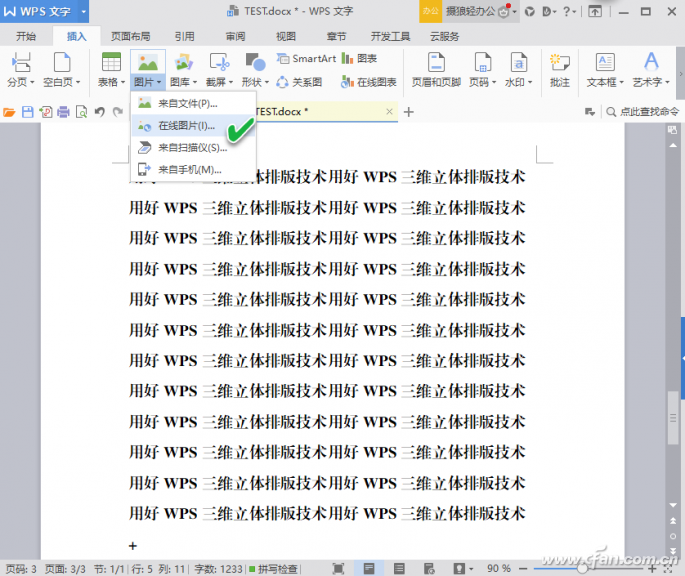This screenshot has height=576, width=685.
Task: Expand the 页码 dropdown arrow
Action: coord(494,82)
